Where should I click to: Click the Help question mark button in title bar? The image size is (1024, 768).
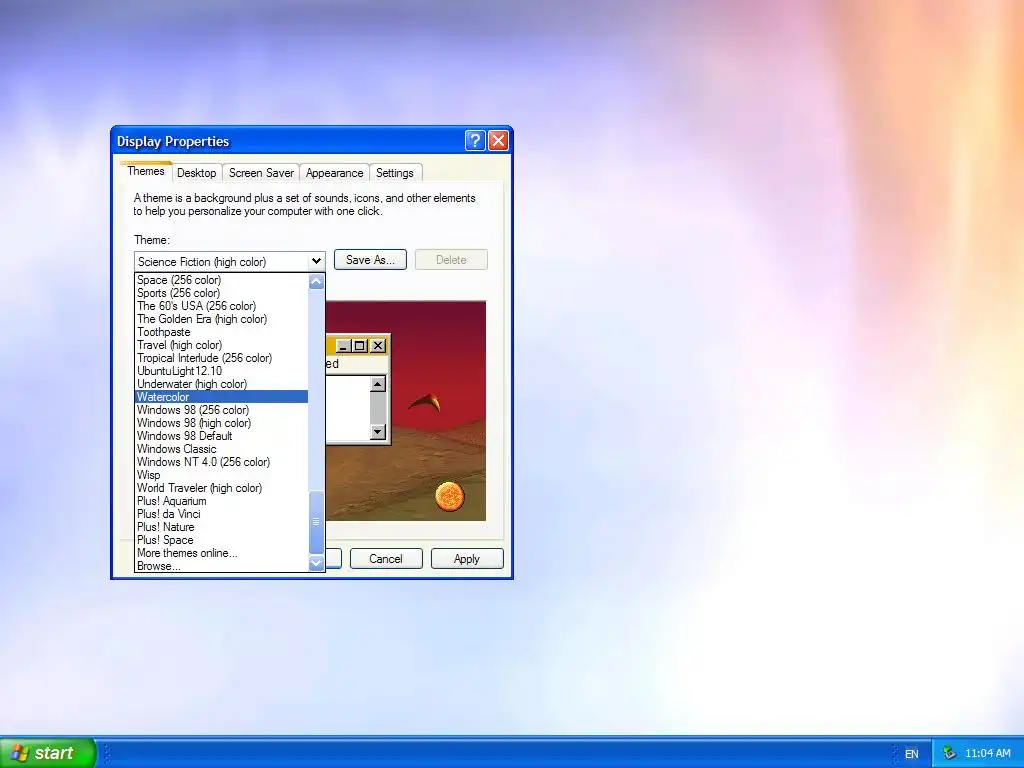tap(475, 140)
